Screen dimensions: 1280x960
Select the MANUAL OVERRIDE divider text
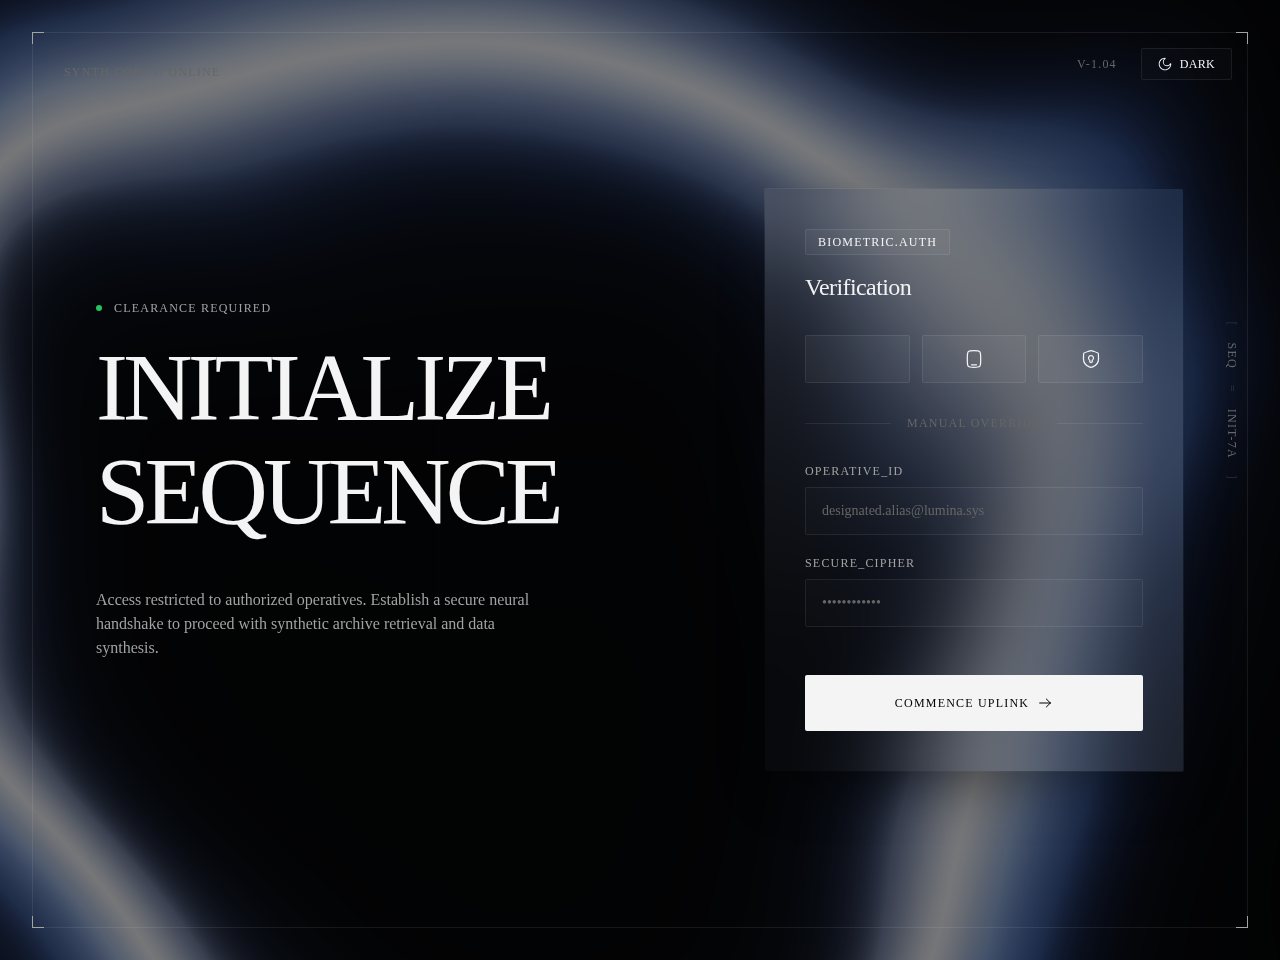pyautogui.click(x=972, y=423)
